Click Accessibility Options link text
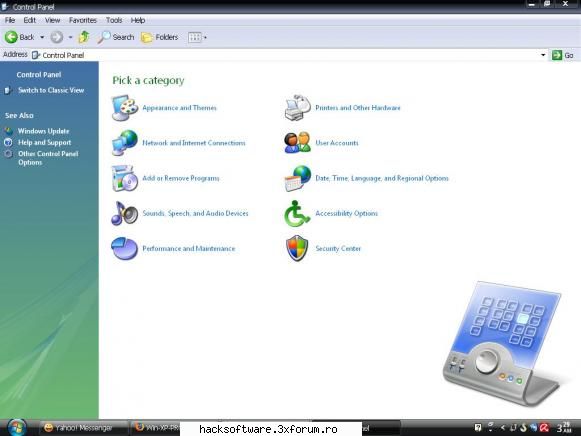The image size is (581, 436). pyautogui.click(x=346, y=213)
